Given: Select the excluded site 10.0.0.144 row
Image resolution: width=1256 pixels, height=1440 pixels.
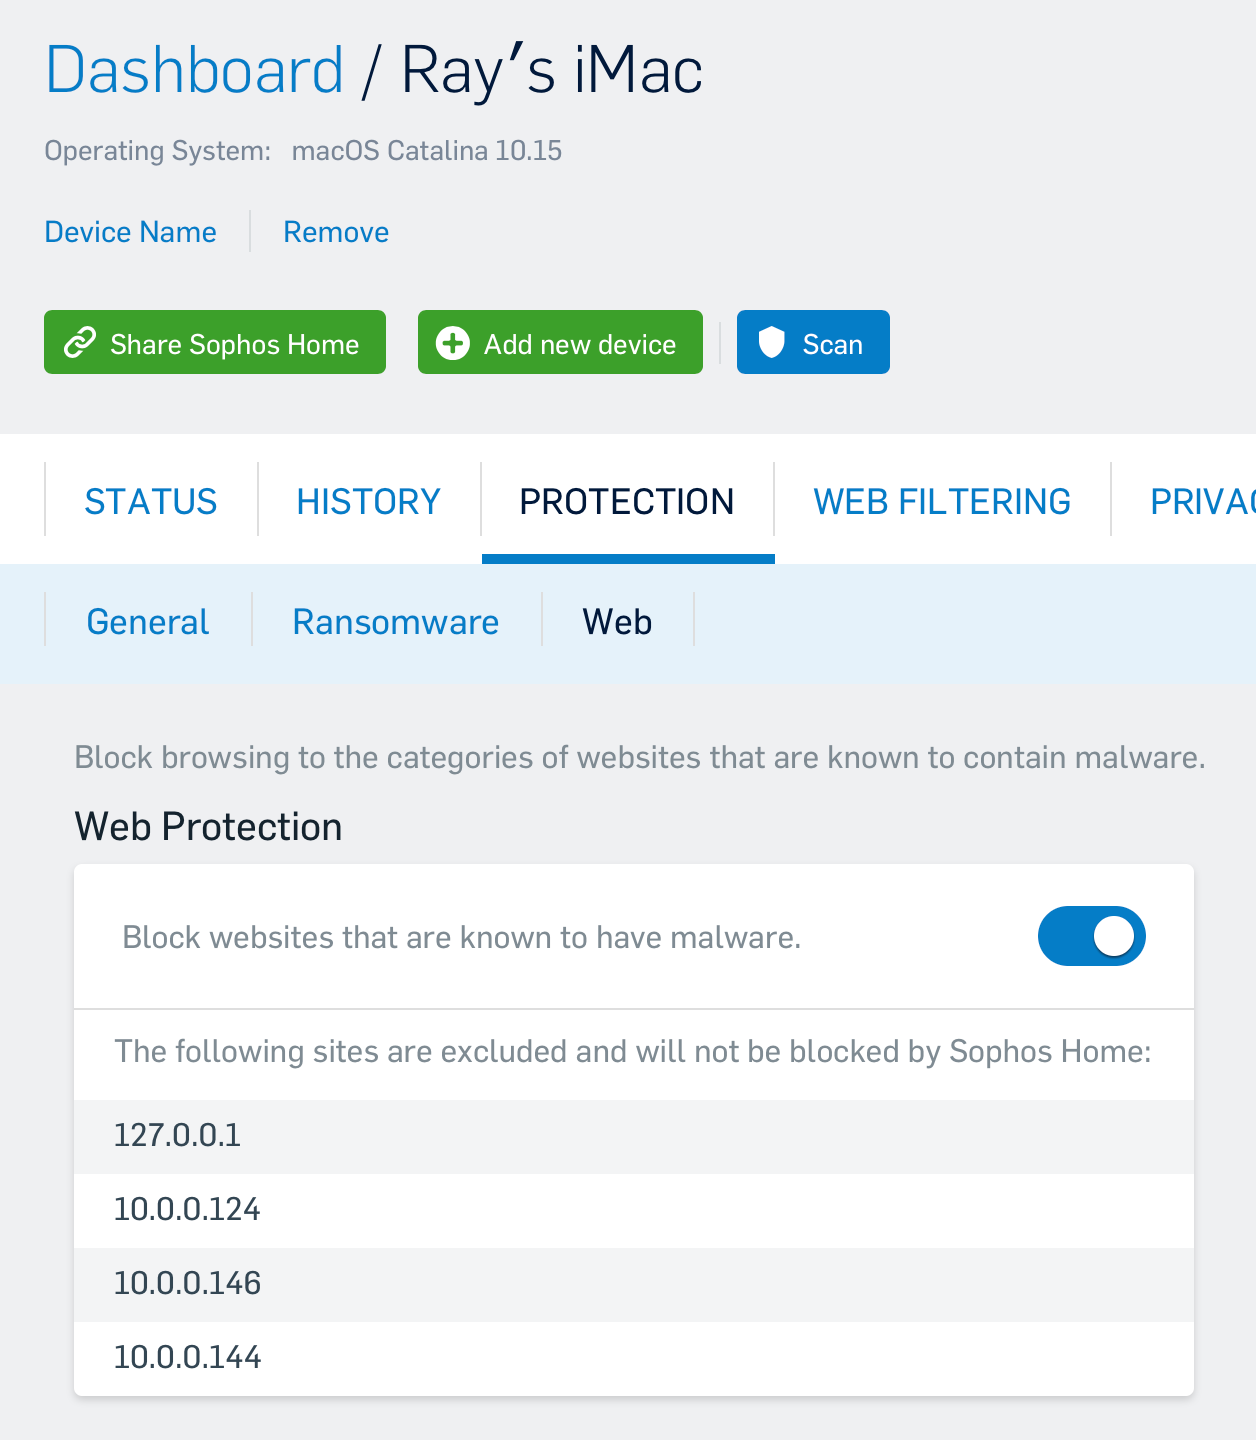Looking at the screenshot, I should pos(634,1358).
